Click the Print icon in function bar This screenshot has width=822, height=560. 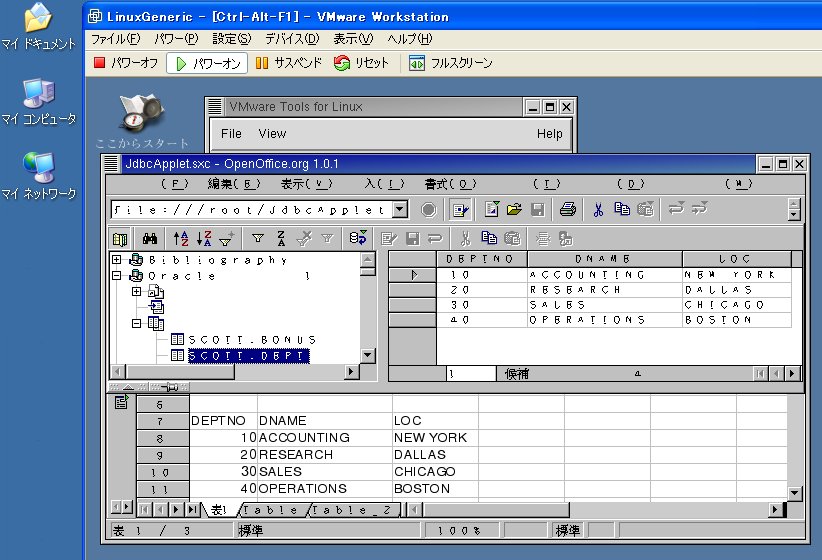[568, 209]
